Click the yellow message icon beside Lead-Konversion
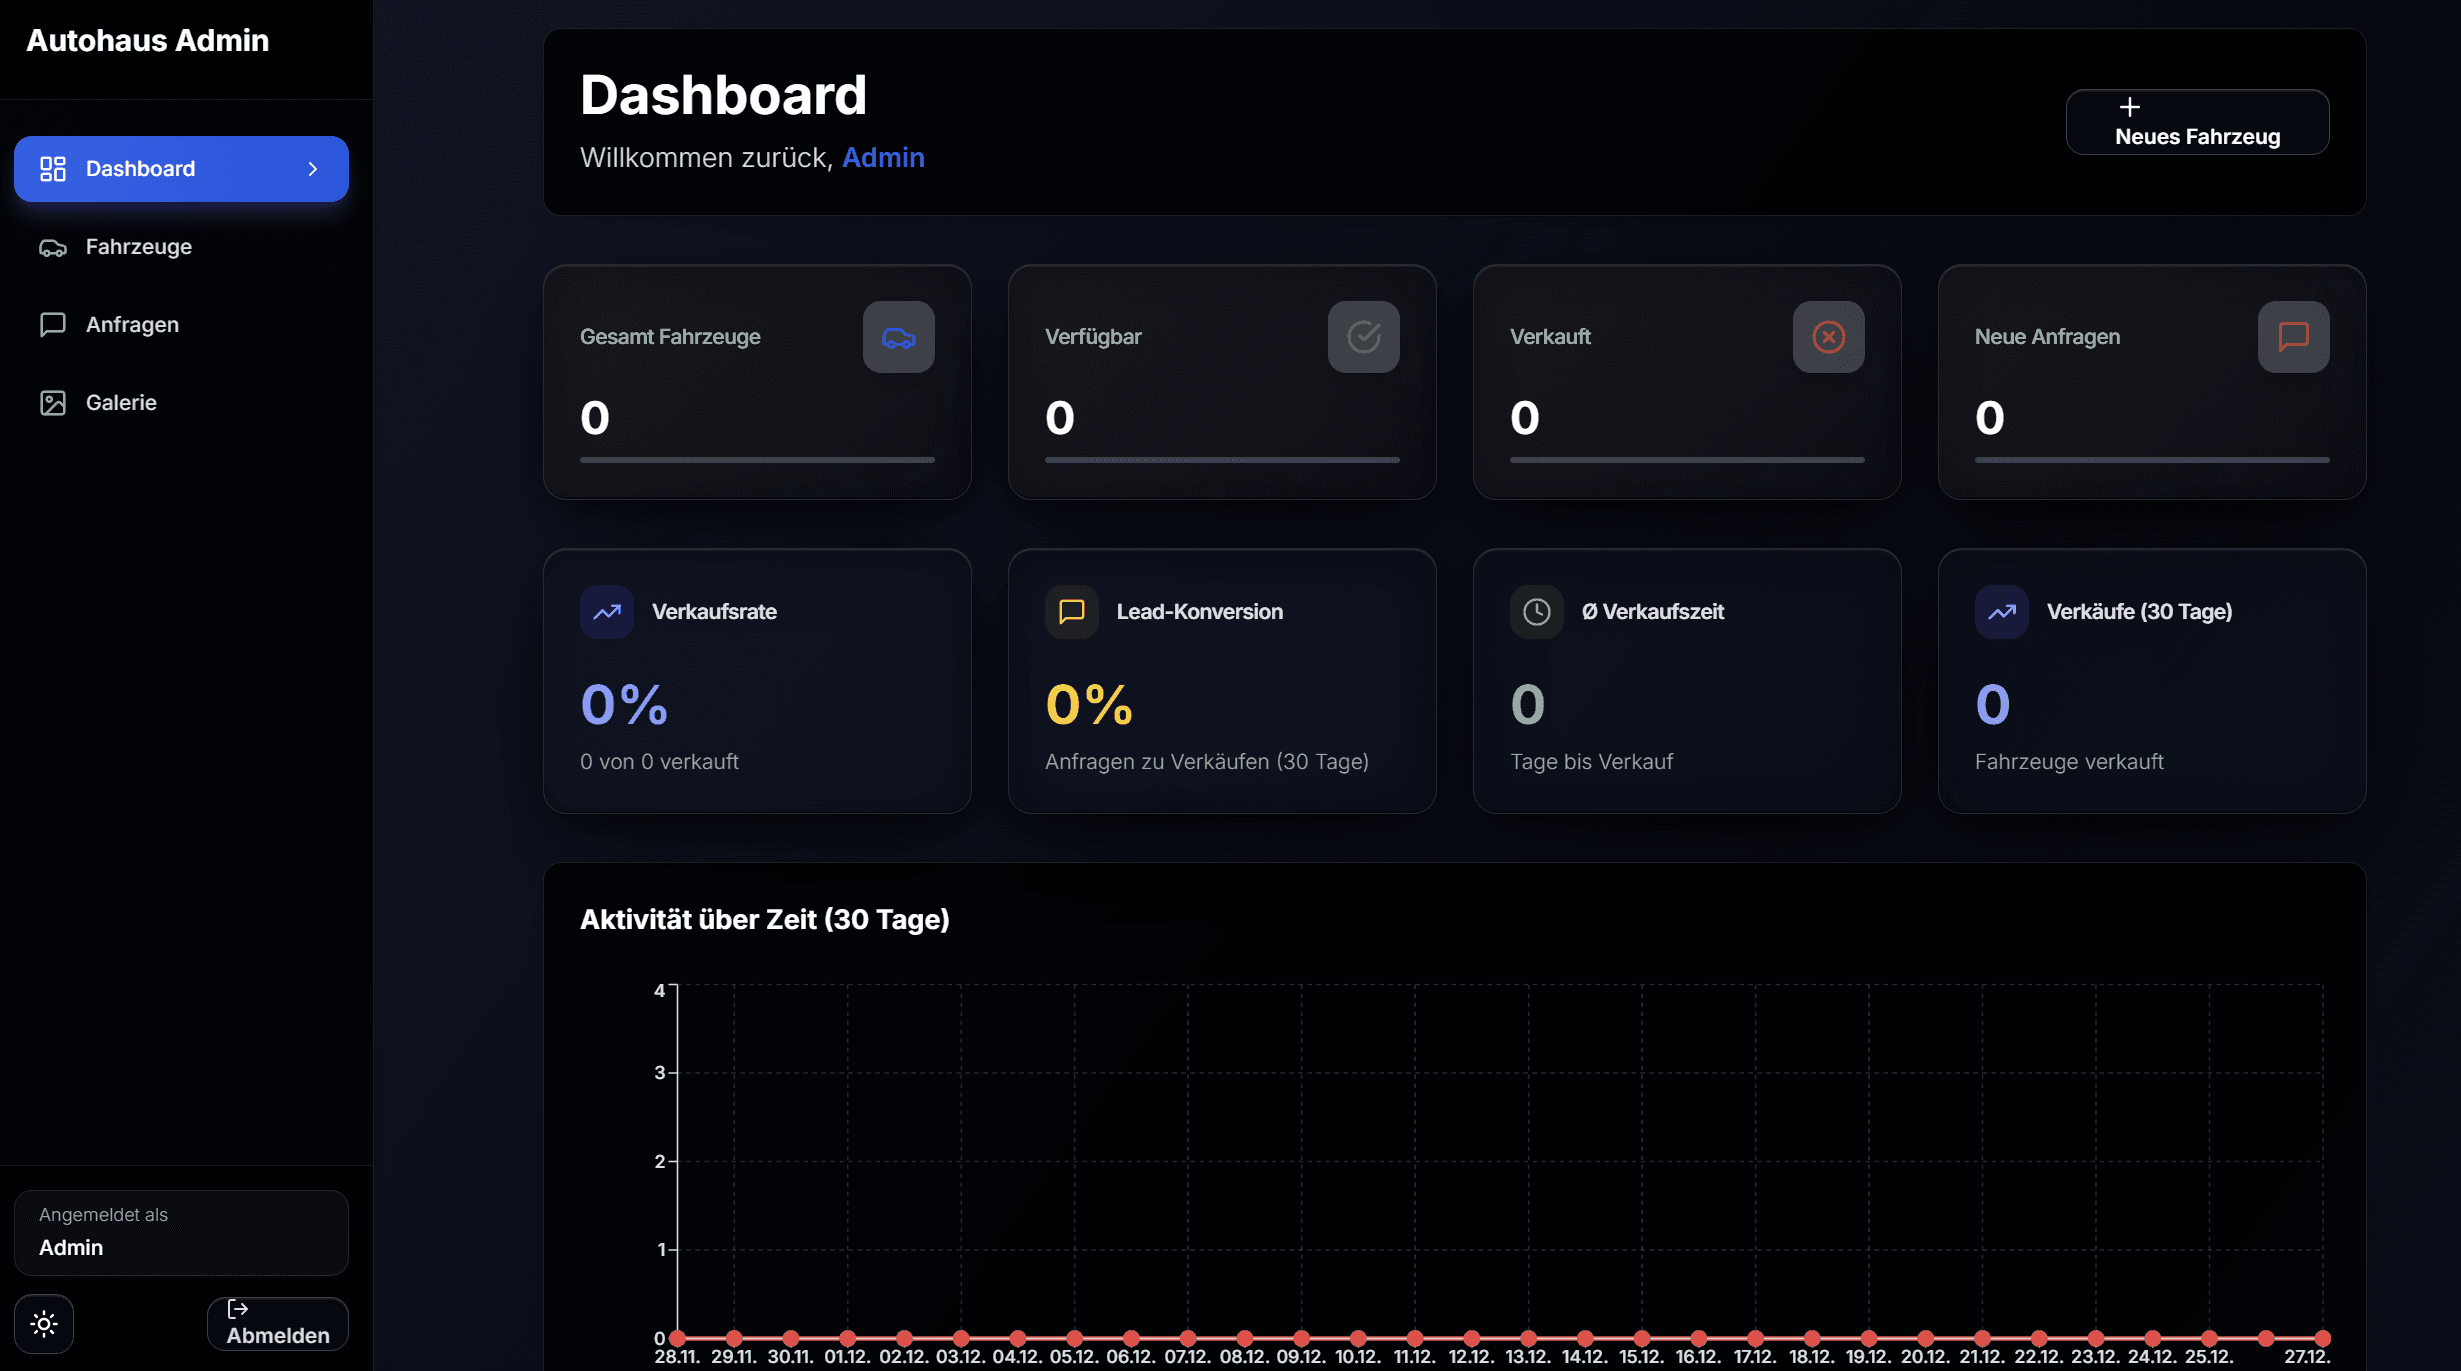Screen dimensions: 2461x1371 (1071, 612)
